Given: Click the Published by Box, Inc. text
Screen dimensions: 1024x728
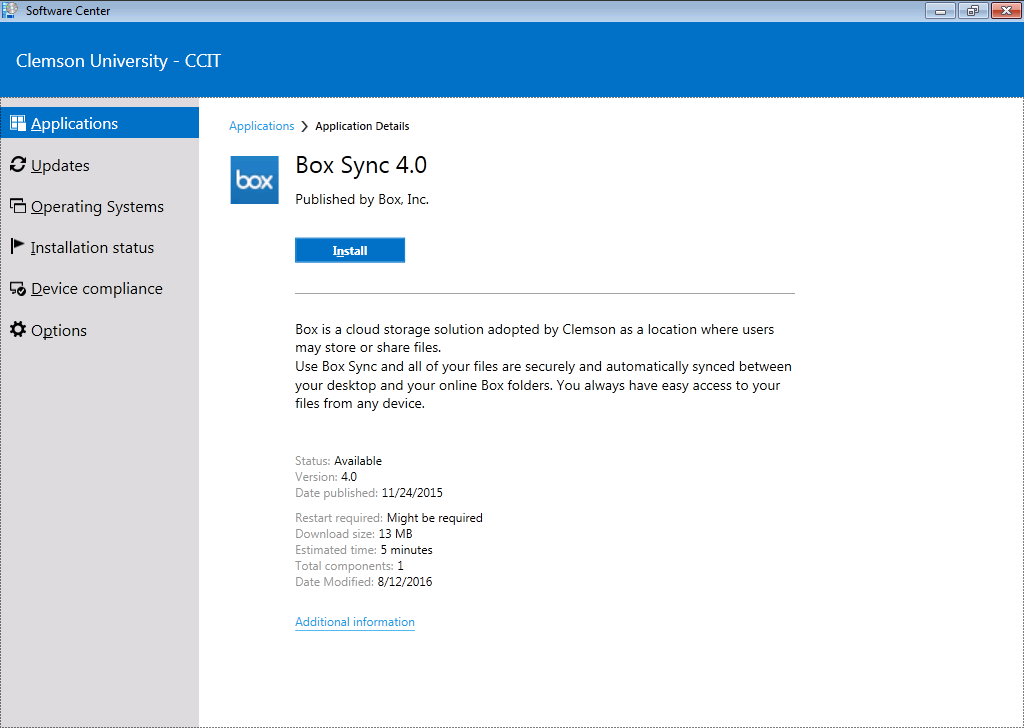Looking at the screenshot, I should coord(362,200).
